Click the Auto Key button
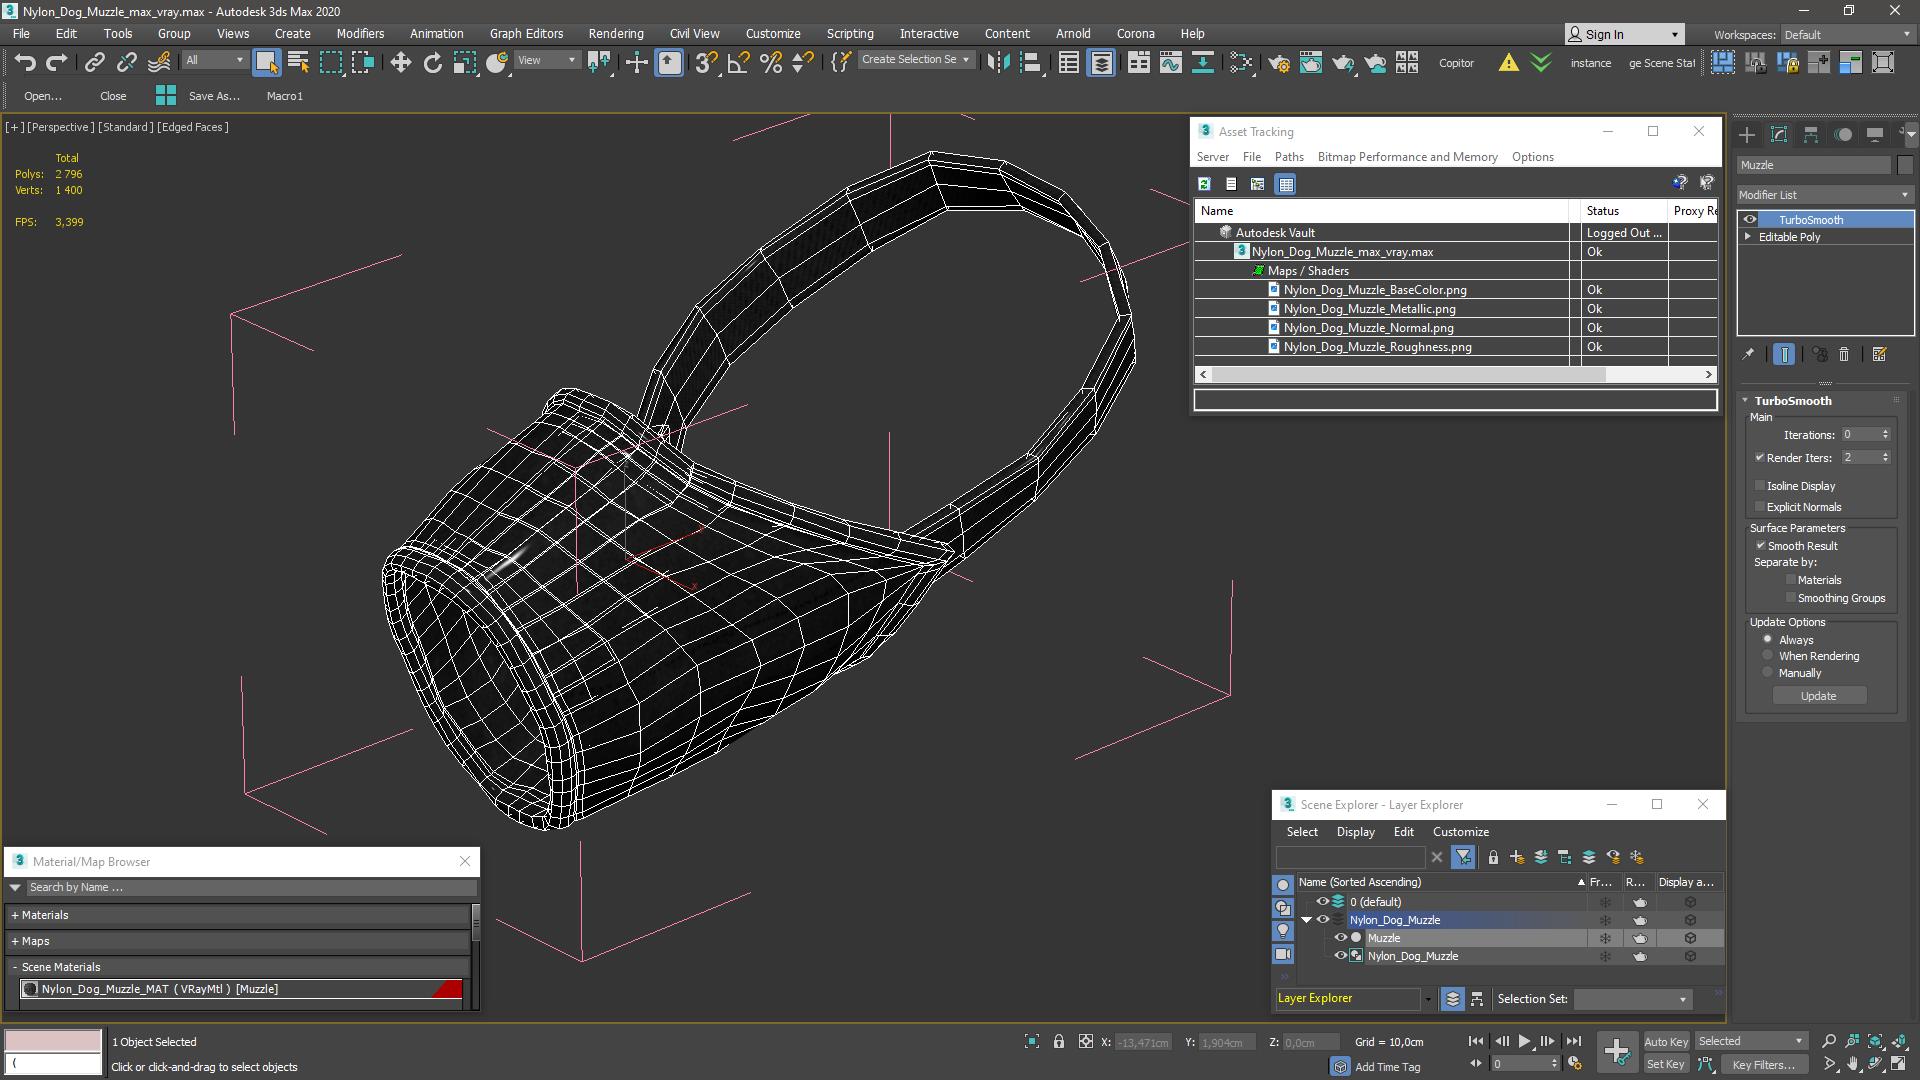This screenshot has height=1080, width=1920. (x=1665, y=1042)
